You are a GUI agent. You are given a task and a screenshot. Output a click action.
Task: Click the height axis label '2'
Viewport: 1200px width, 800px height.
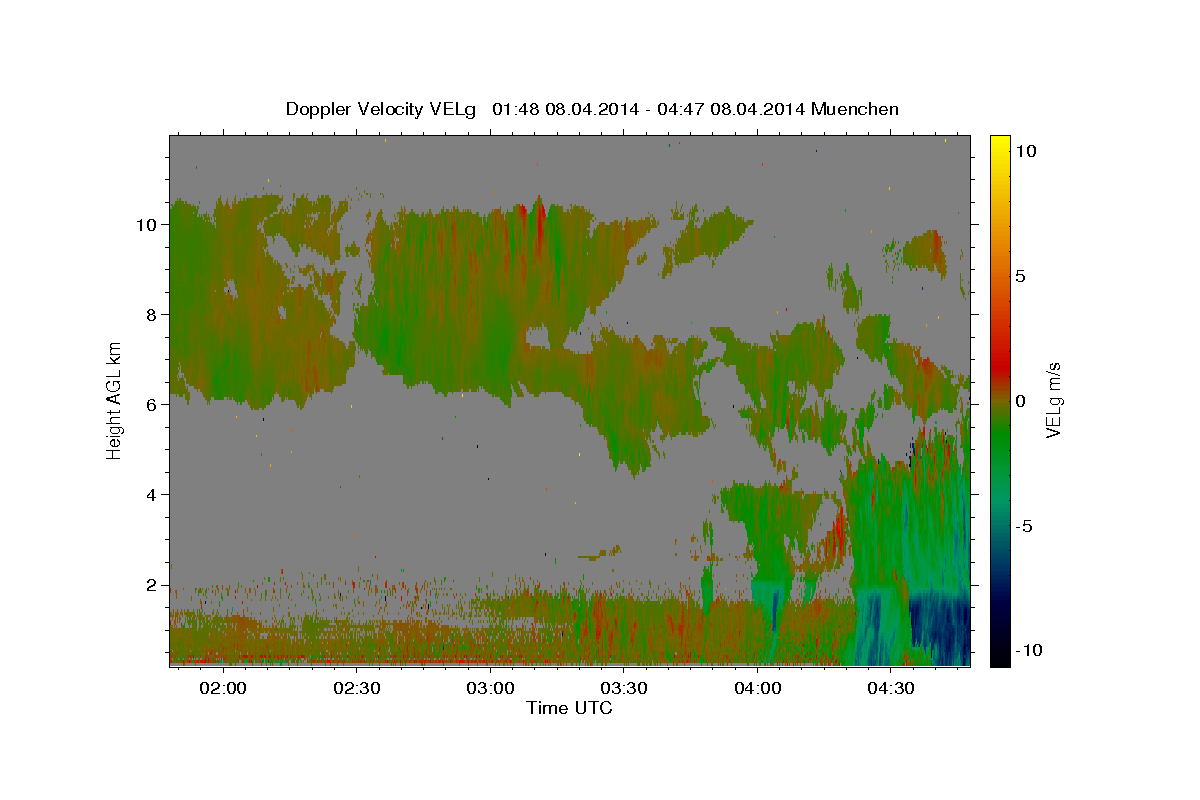coord(152,585)
